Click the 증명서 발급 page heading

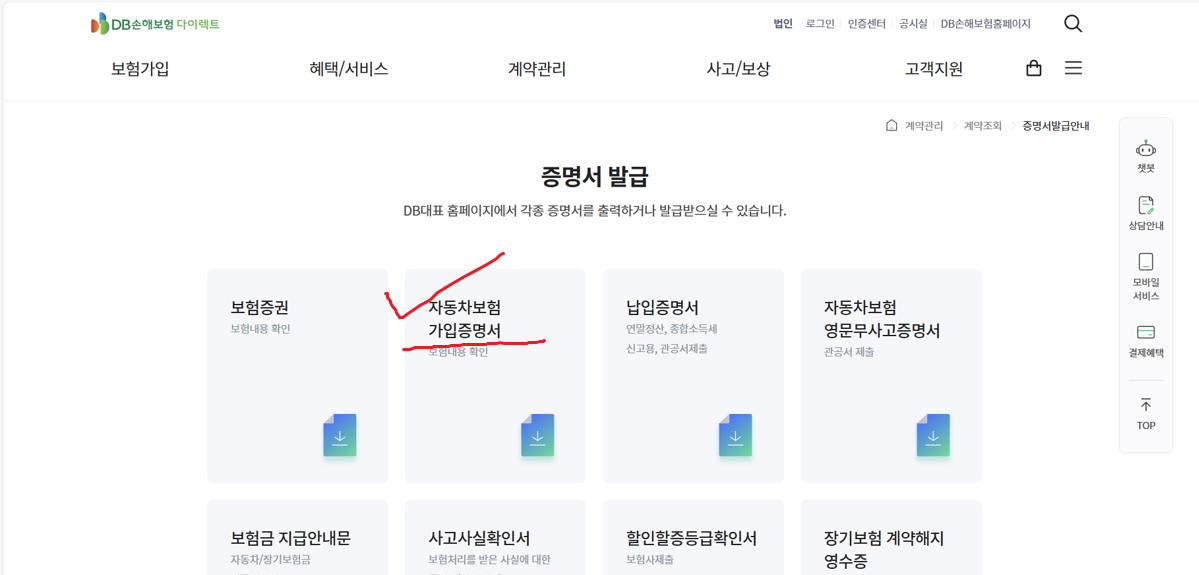pos(594,177)
